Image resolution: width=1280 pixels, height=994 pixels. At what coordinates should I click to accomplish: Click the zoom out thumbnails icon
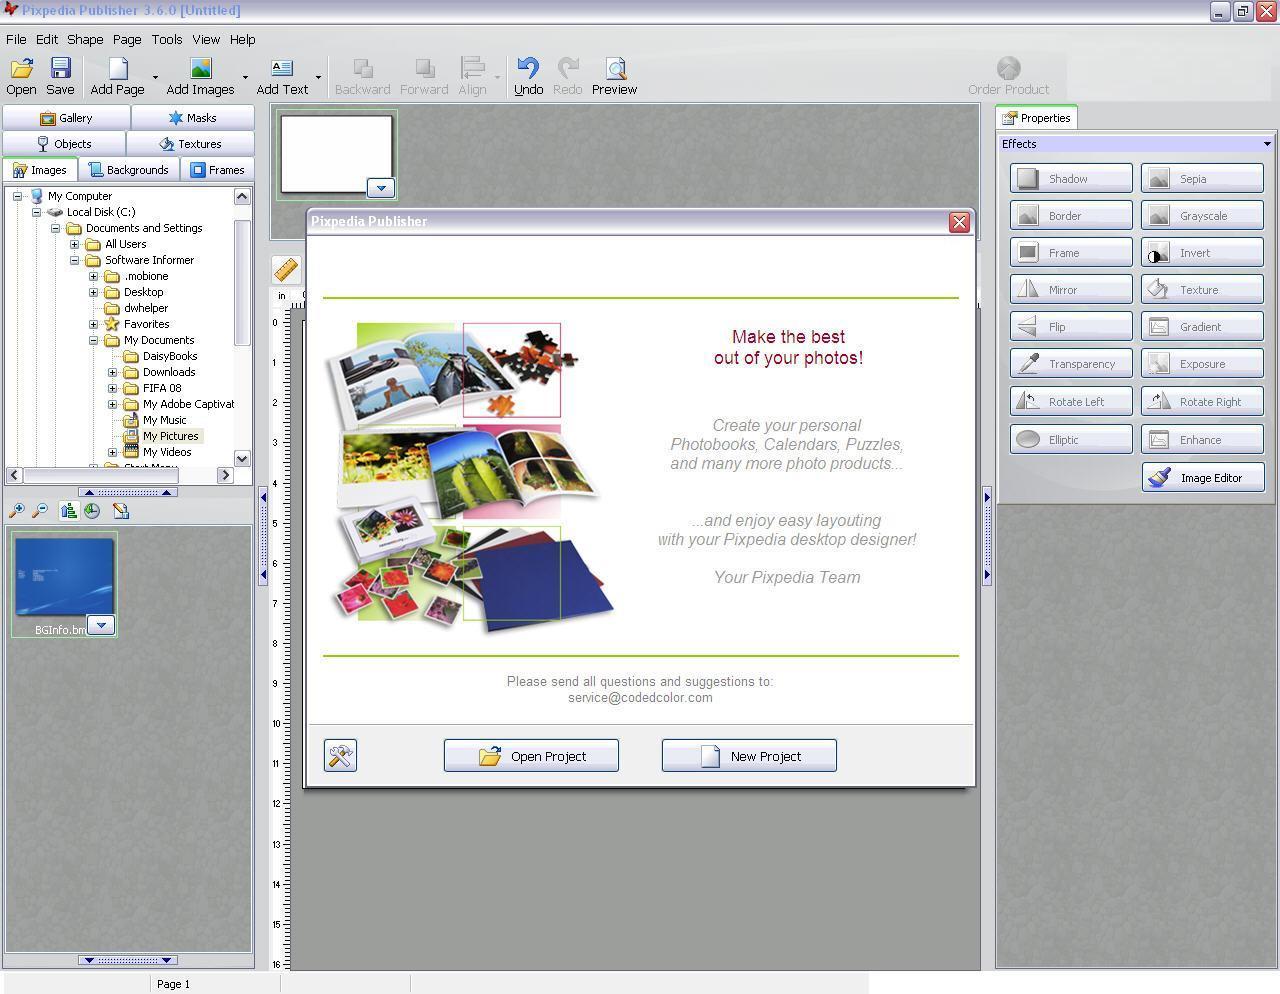point(40,511)
